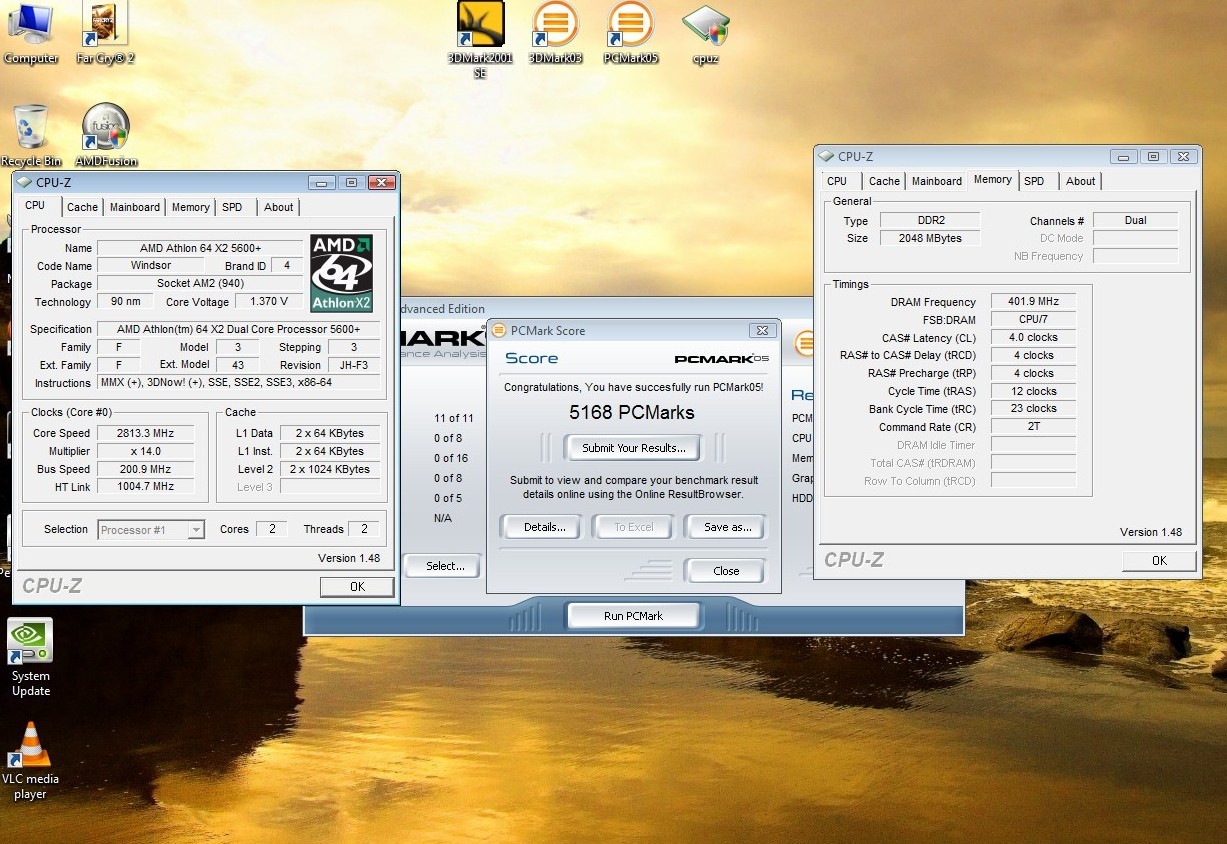Open the VLC media player shortcut
The height and width of the screenshot is (844, 1227).
tap(30, 760)
